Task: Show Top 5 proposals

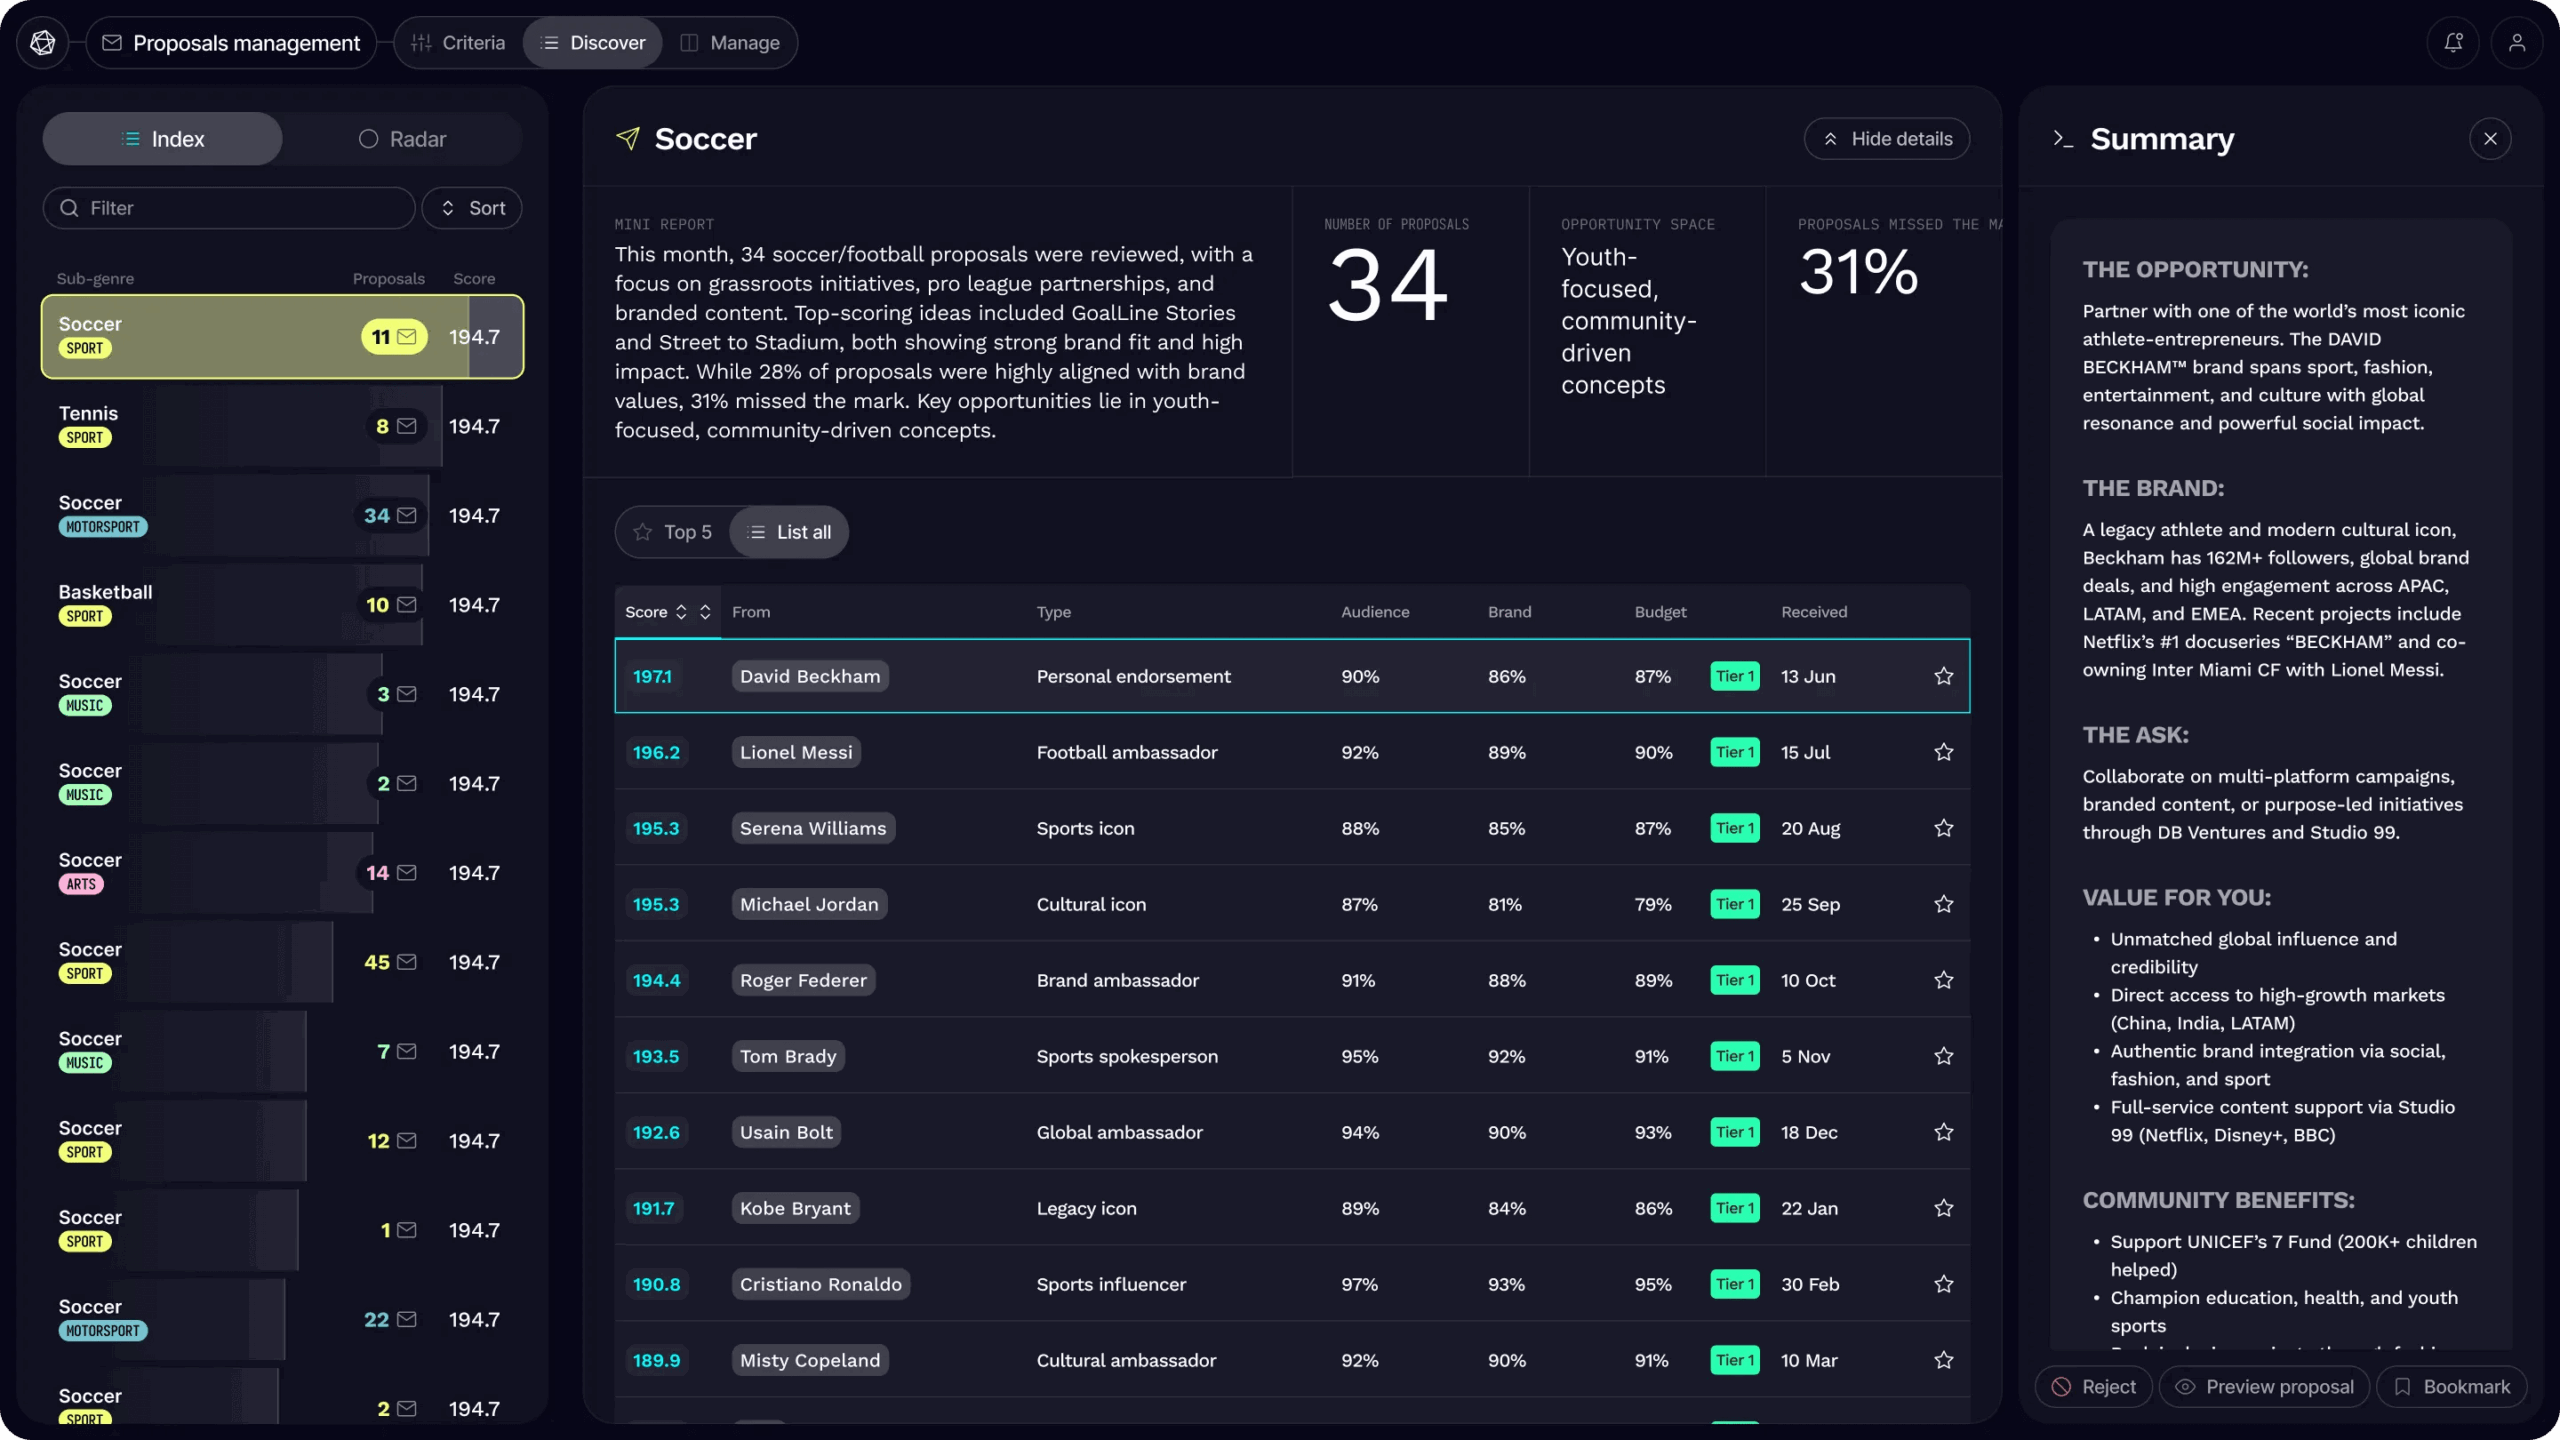Action: click(x=673, y=533)
